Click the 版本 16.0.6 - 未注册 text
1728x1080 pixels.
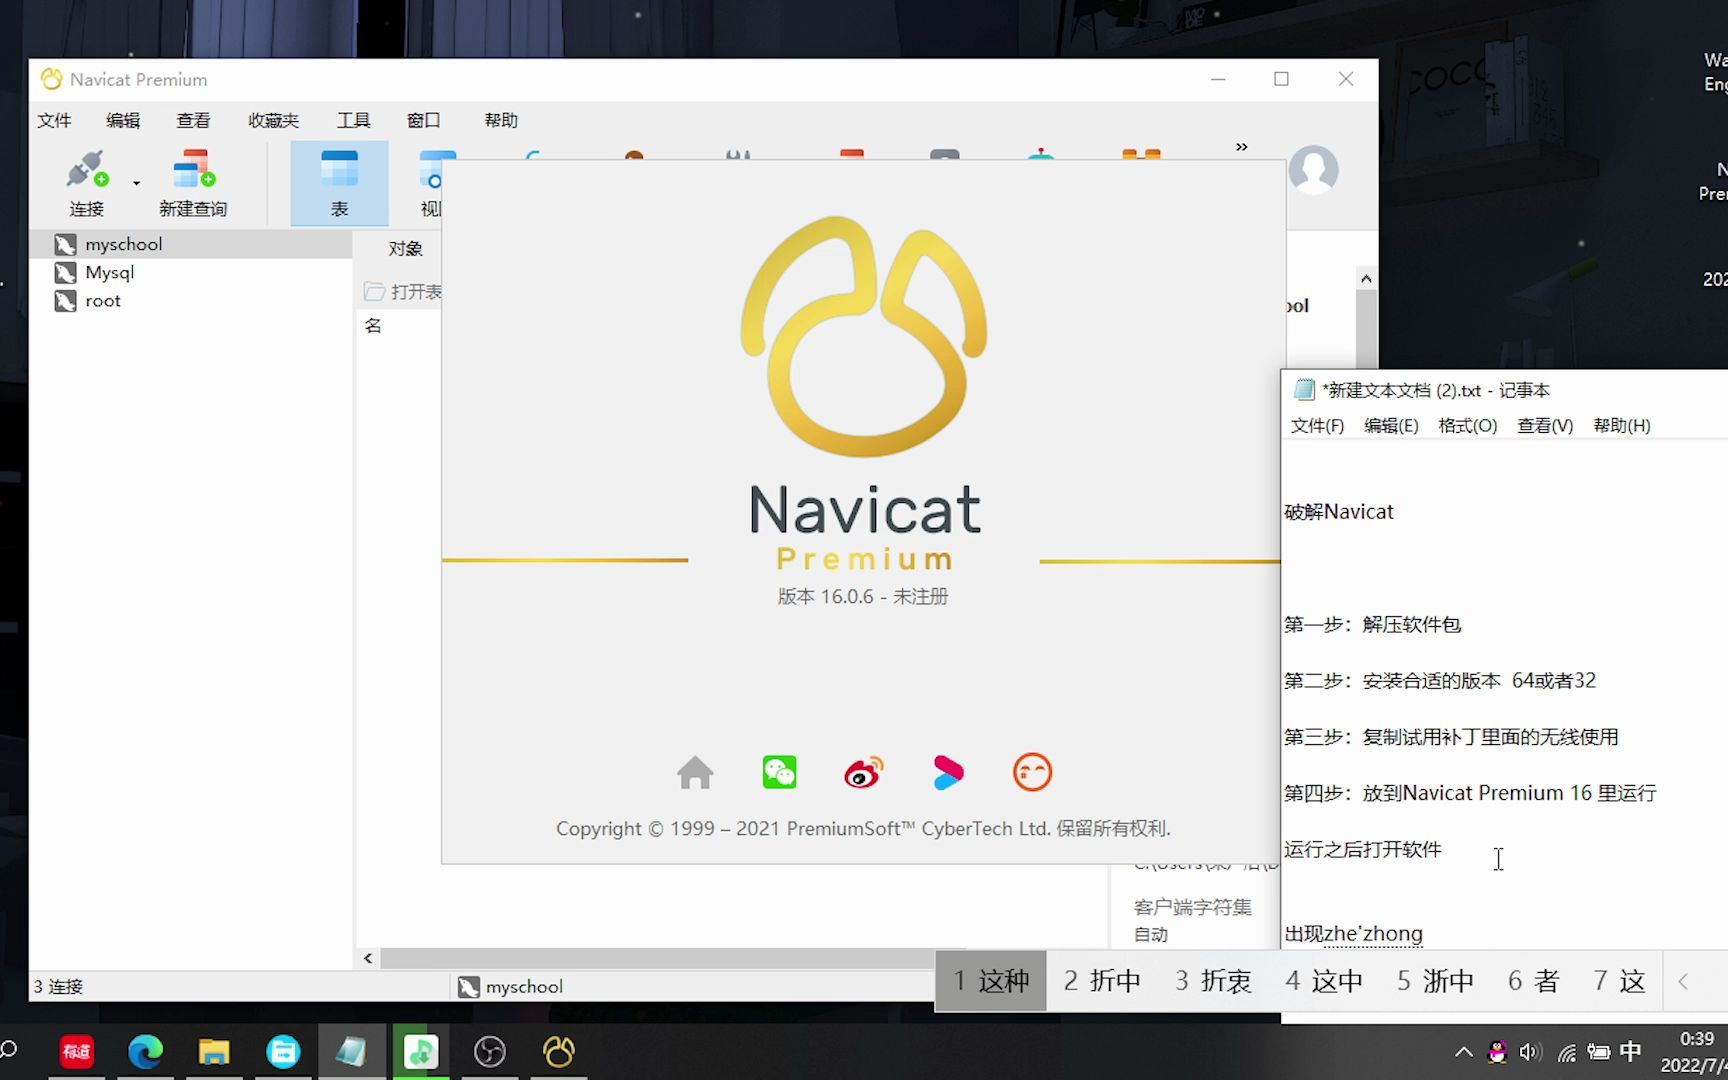(863, 597)
